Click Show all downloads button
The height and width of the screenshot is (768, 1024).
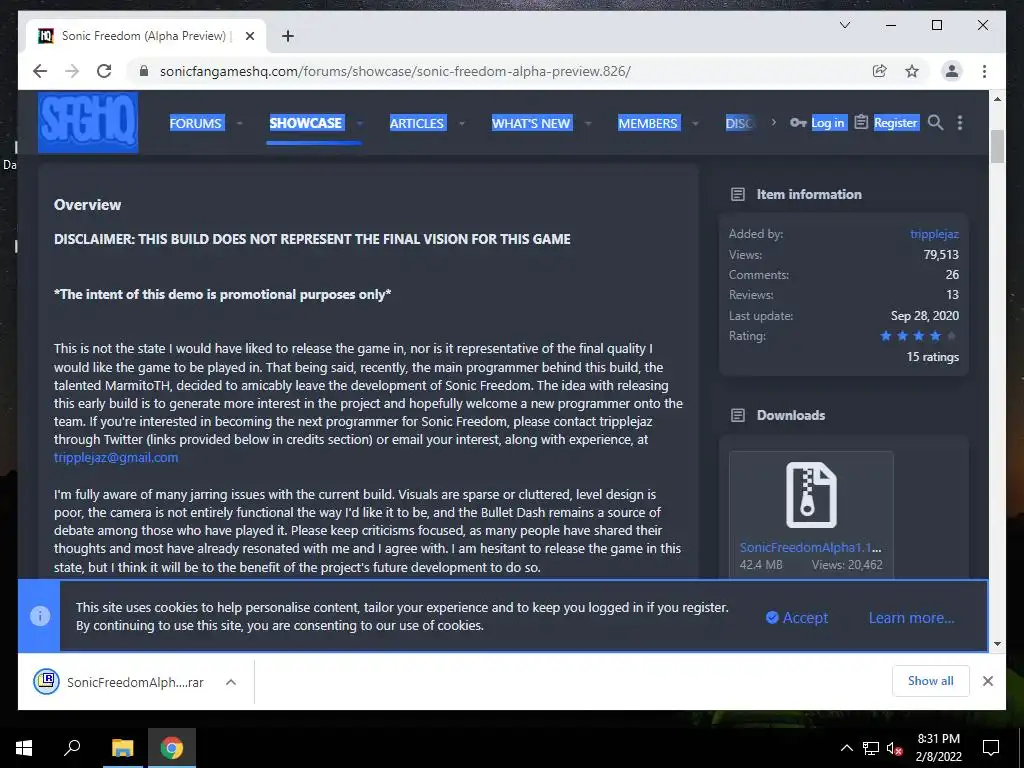click(931, 681)
